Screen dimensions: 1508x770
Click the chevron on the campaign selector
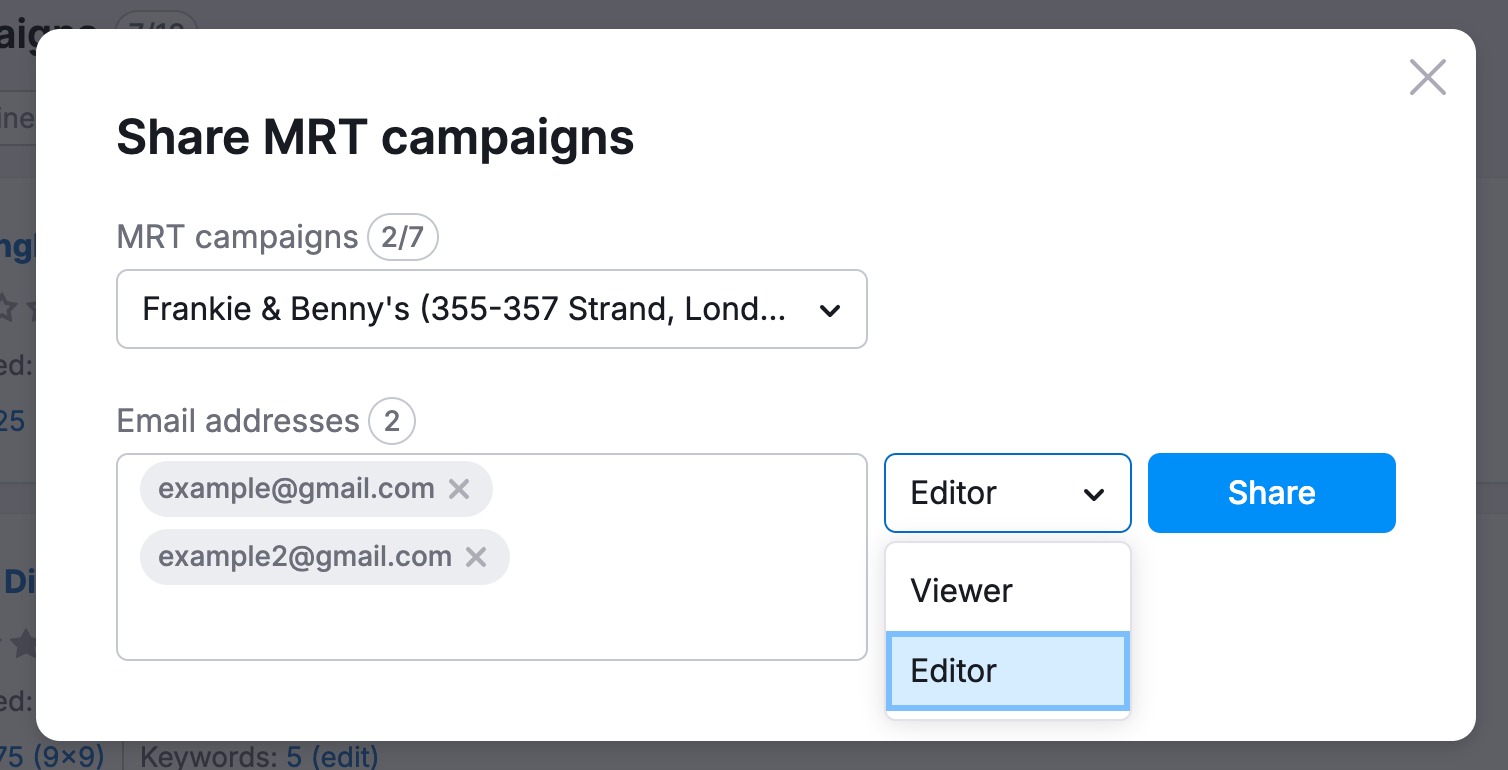click(x=830, y=310)
